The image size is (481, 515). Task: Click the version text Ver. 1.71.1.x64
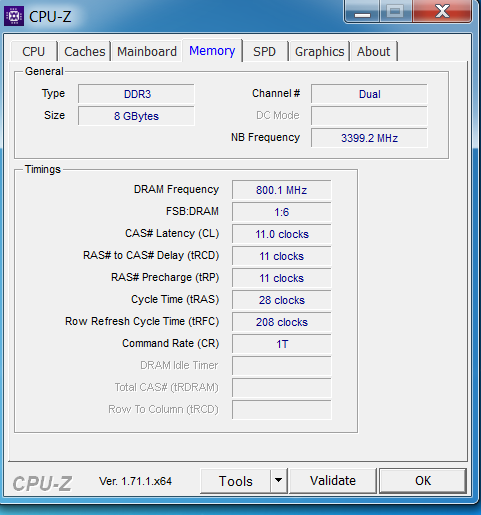(135, 481)
